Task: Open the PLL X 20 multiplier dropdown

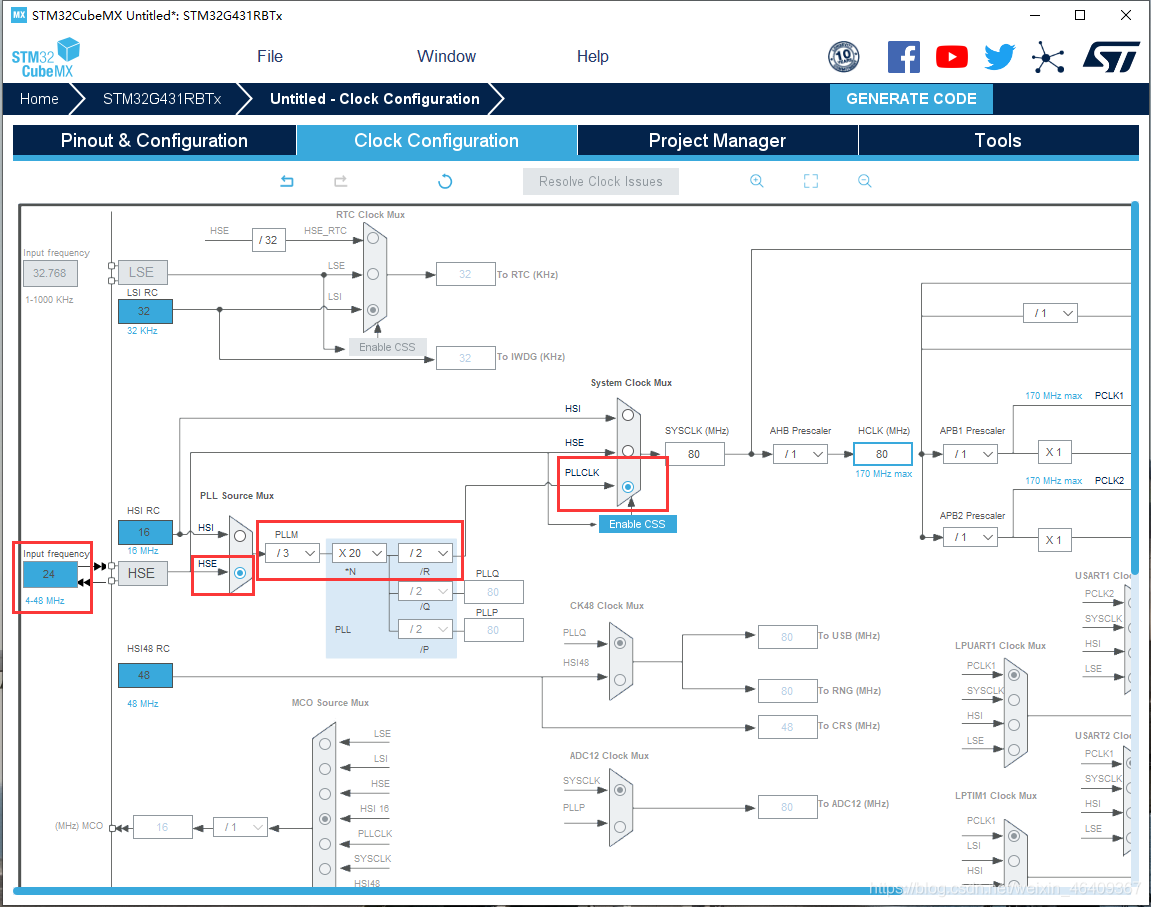Action: [360, 553]
